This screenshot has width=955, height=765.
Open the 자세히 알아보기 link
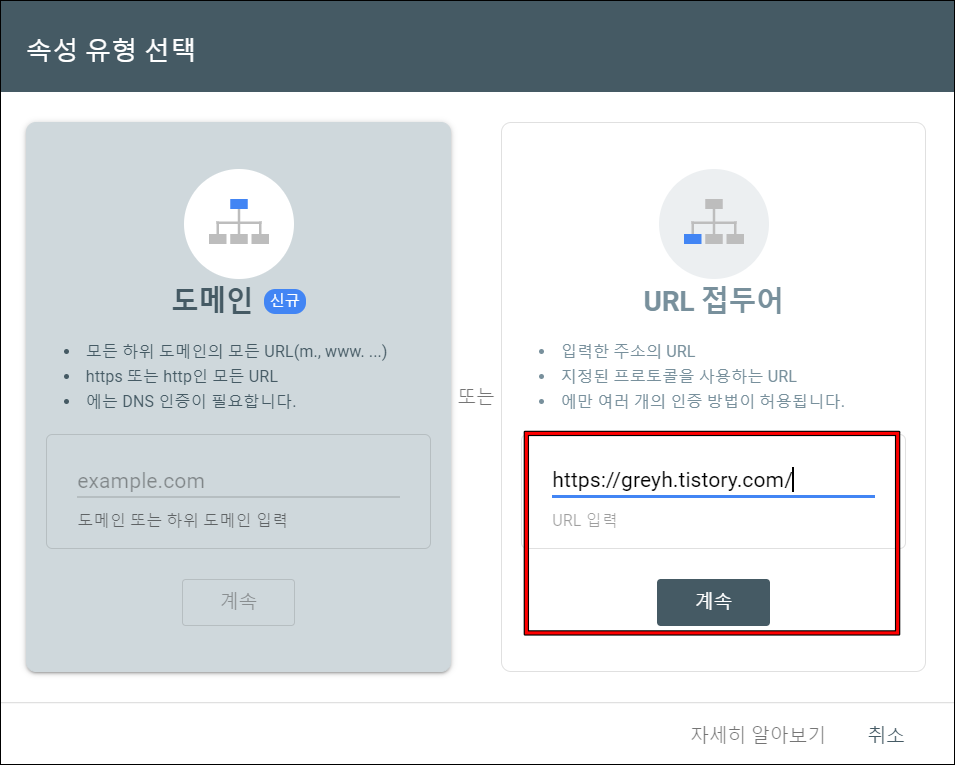758,734
